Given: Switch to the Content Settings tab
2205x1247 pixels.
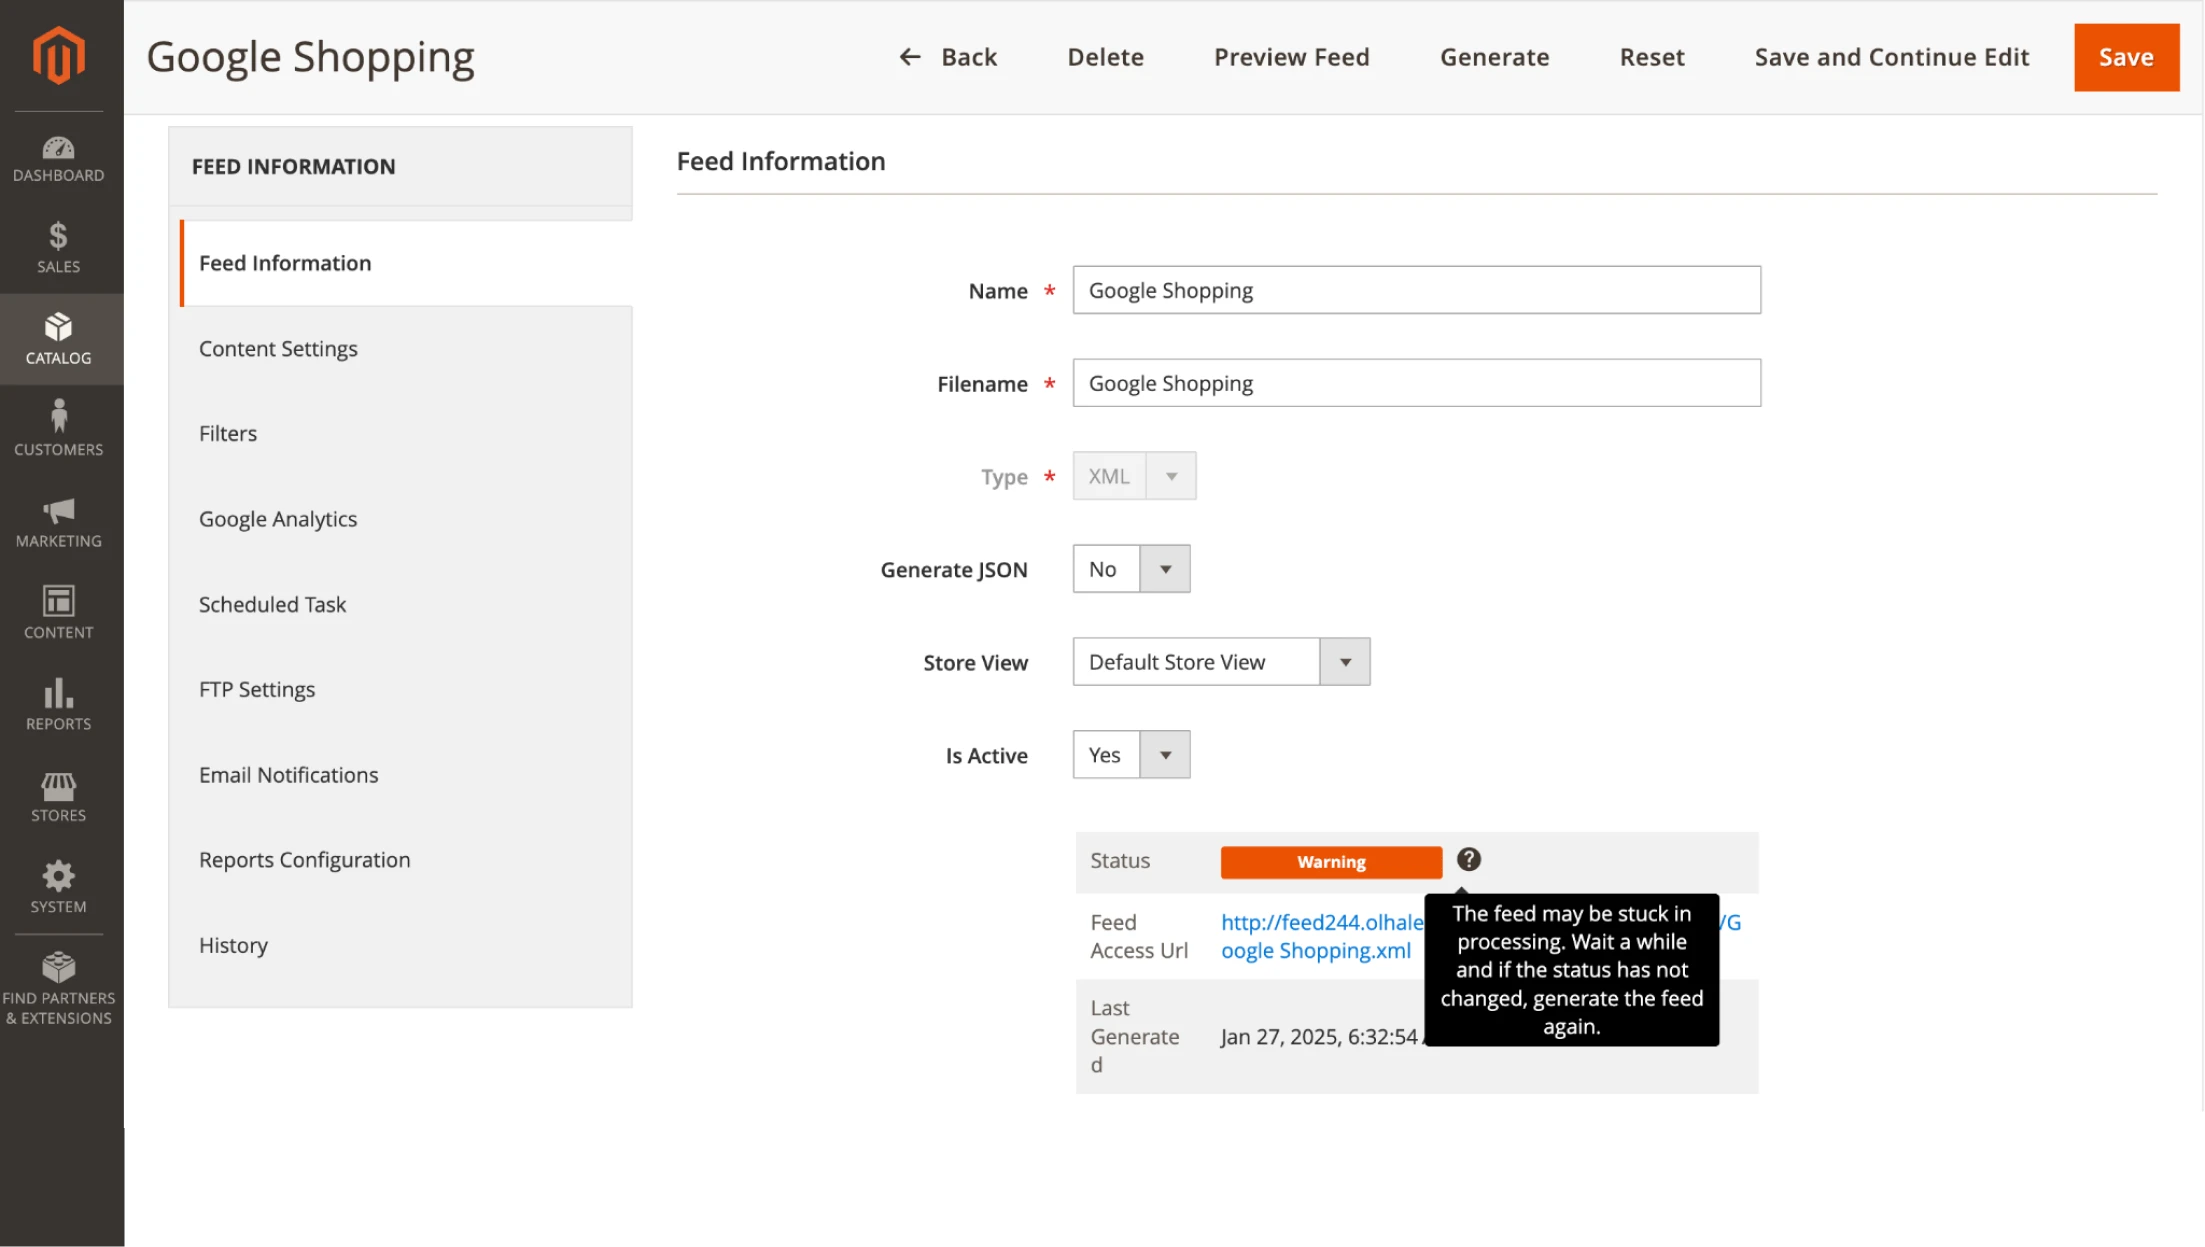Looking at the screenshot, I should (x=278, y=348).
